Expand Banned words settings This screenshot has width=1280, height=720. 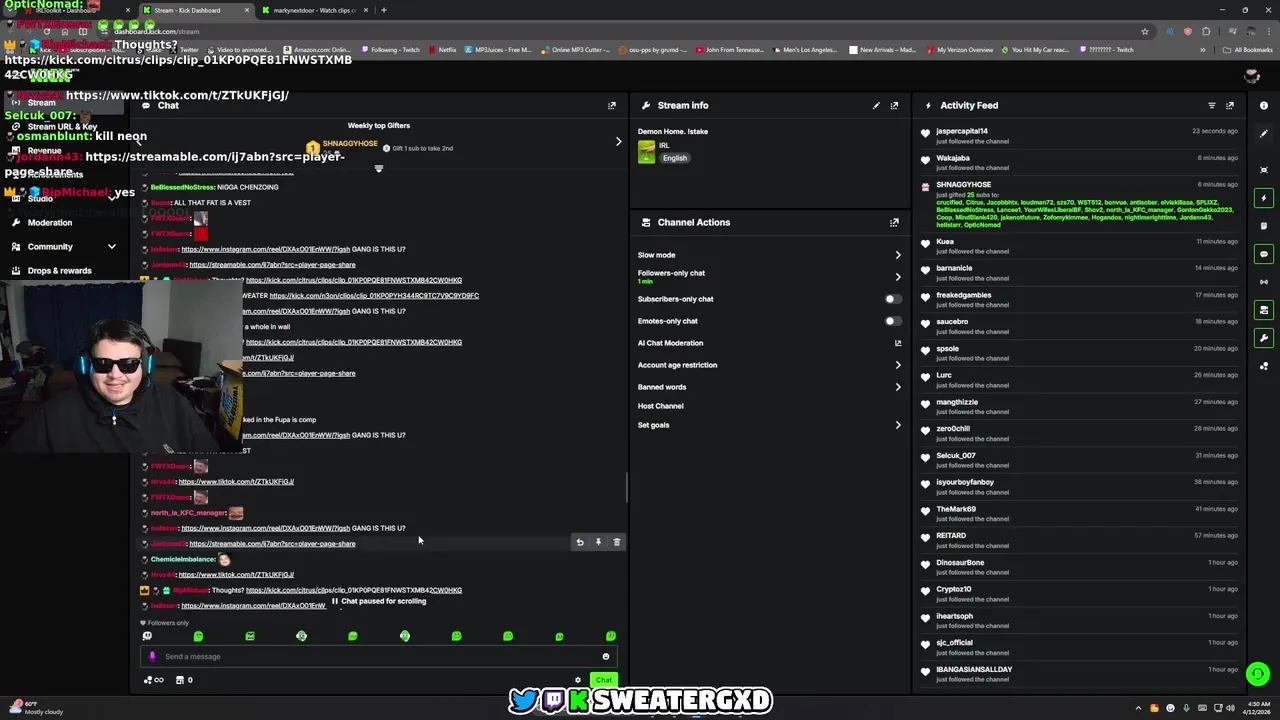point(769,387)
